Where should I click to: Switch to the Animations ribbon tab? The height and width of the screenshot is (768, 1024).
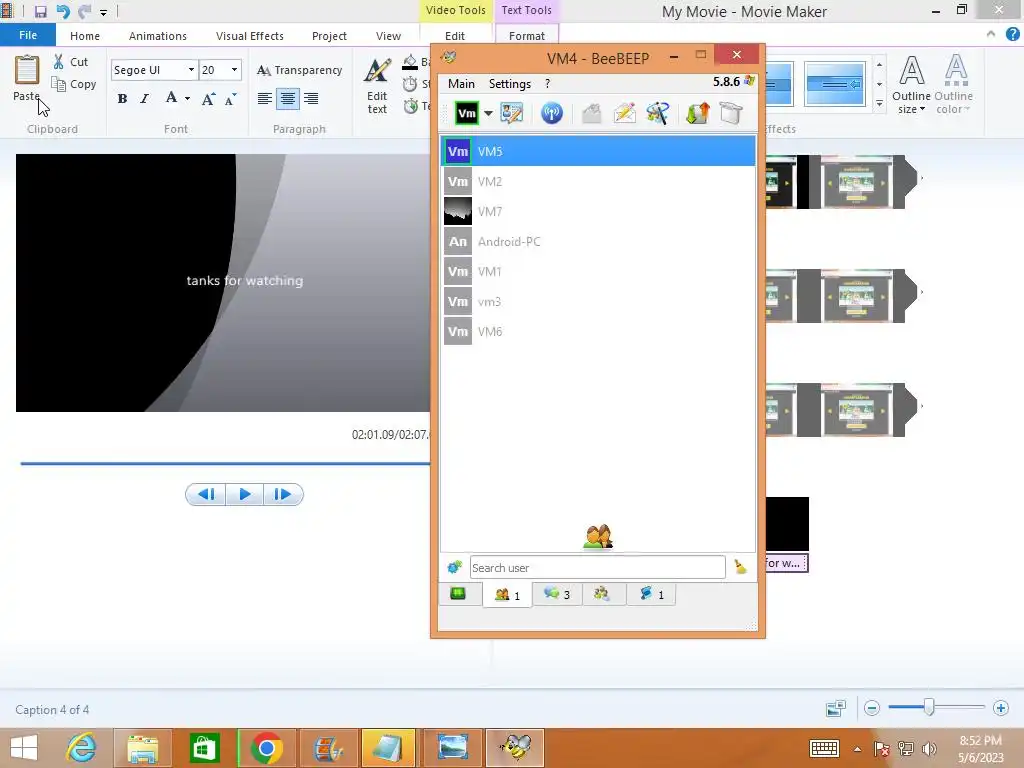pos(157,36)
